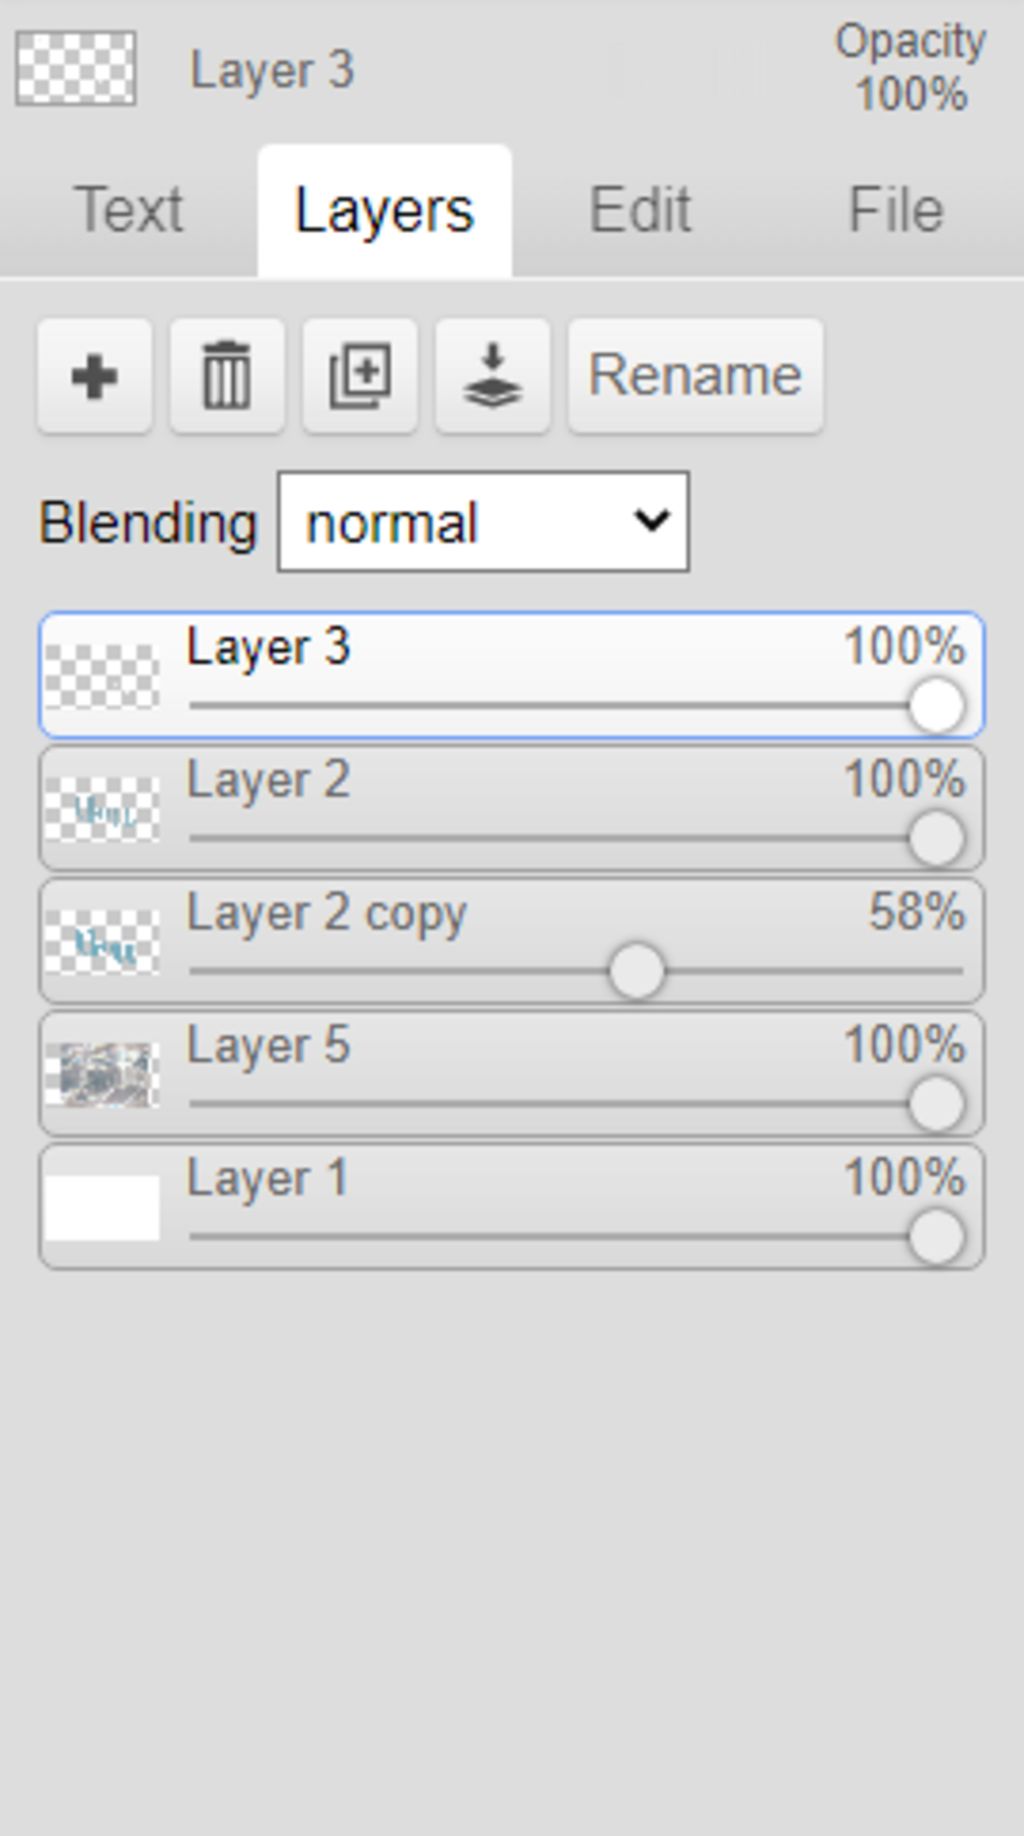
Task: Click the Layers tab
Action: click(385, 210)
